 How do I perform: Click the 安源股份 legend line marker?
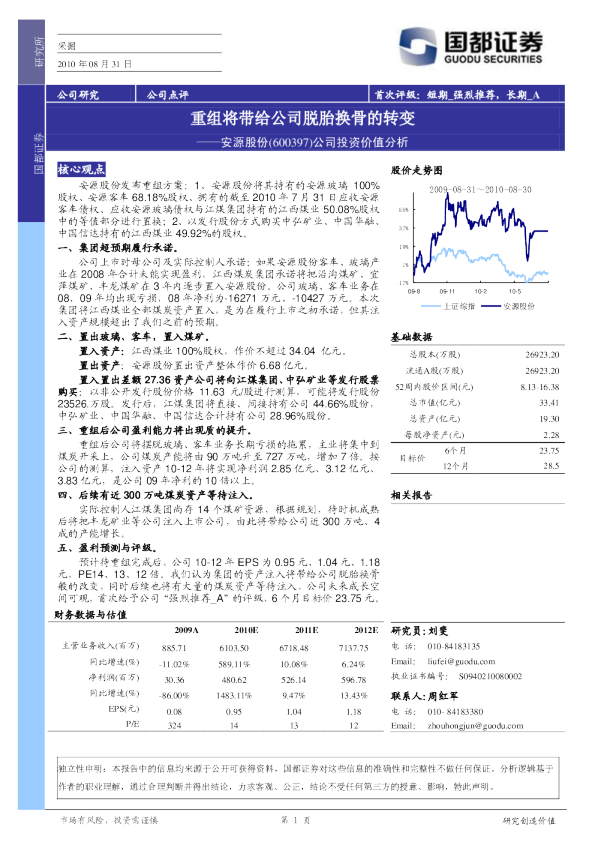point(491,306)
